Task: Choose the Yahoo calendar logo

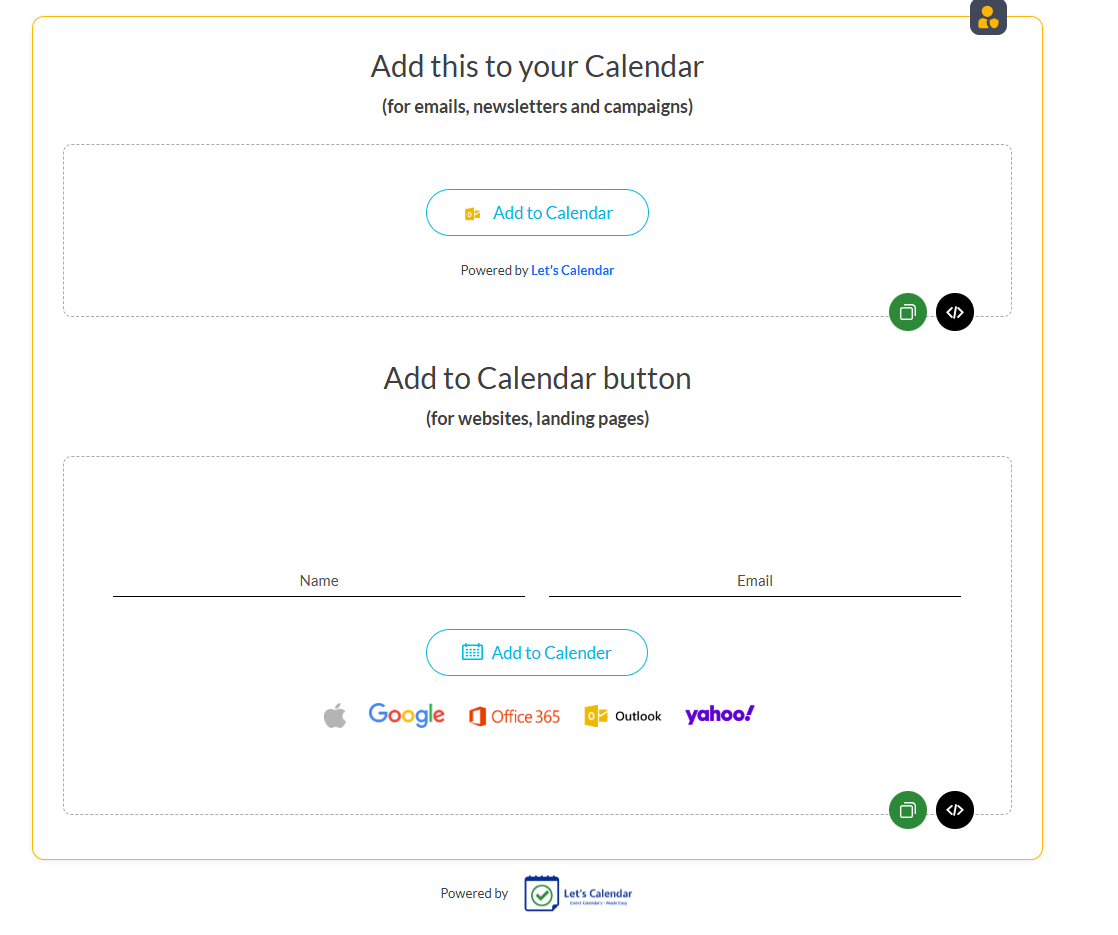Action: coord(719,714)
